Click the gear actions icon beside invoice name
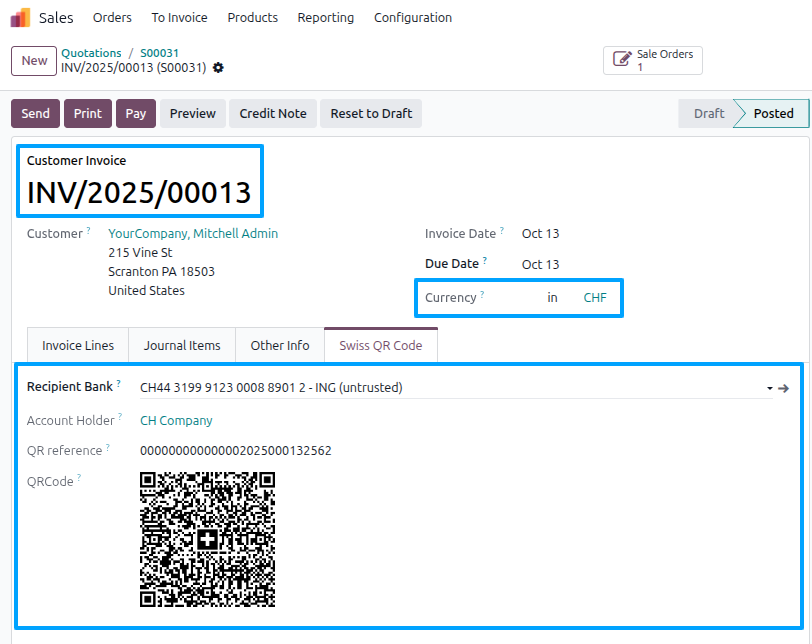 (219, 68)
